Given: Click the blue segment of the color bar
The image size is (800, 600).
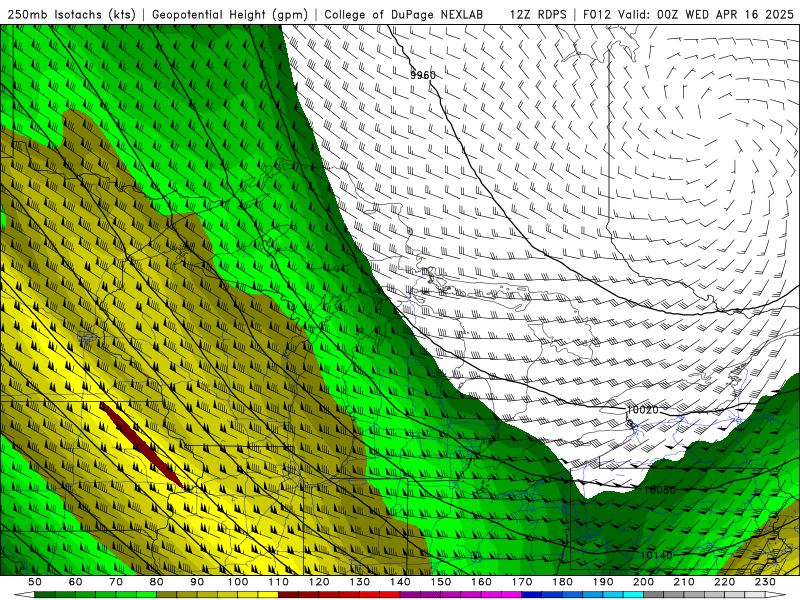Looking at the screenshot, I should click(582, 595).
